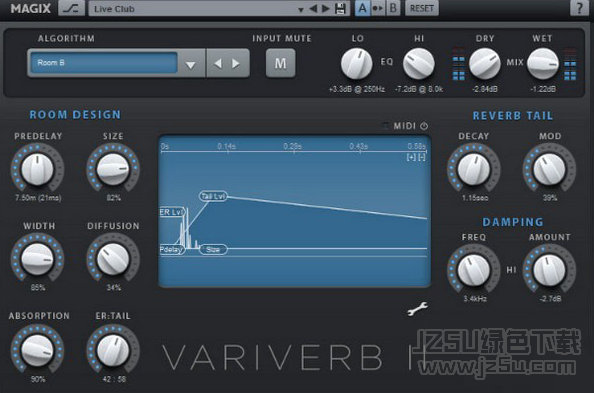The width and height of the screenshot is (594, 393).
Task: Click the WIDTH knob
Action: 37,259
